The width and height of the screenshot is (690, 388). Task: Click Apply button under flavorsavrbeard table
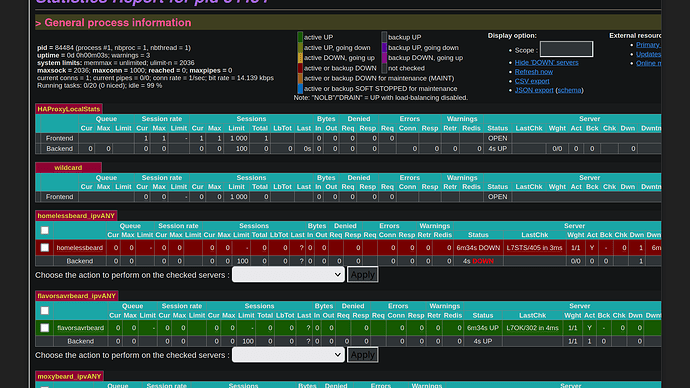pos(363,355)
